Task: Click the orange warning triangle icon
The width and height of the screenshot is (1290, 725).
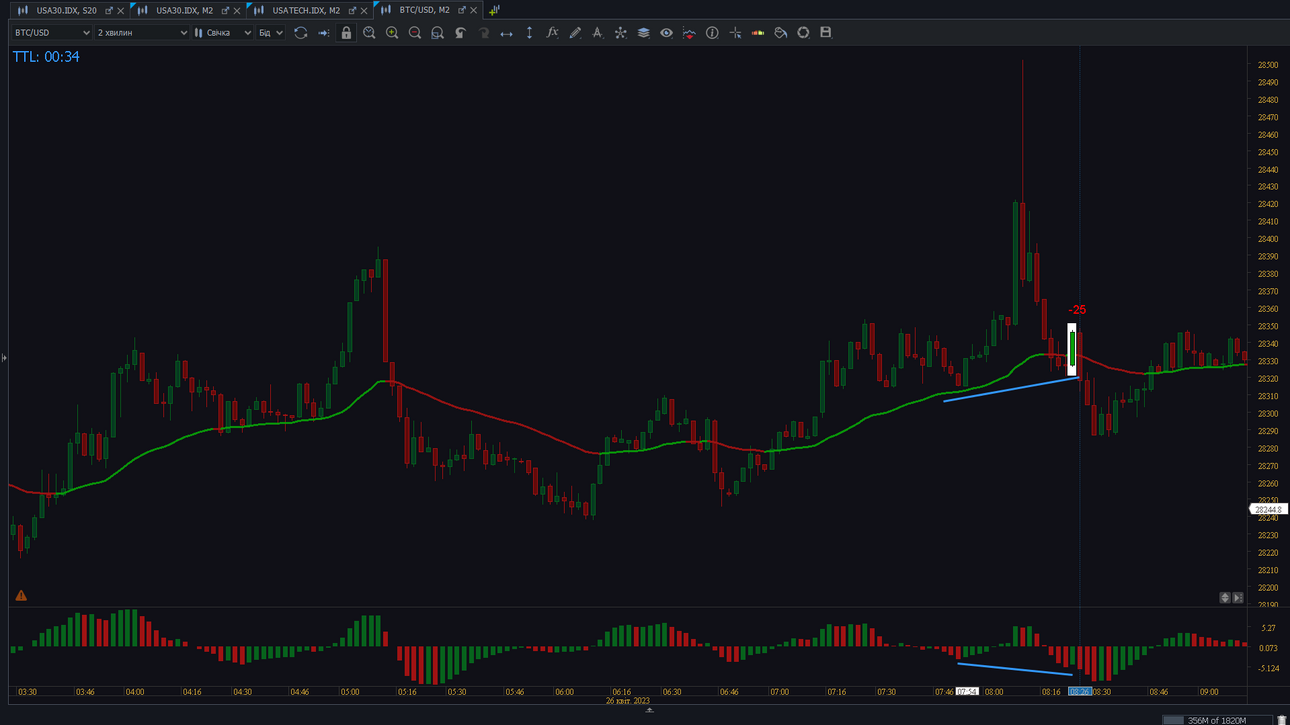Action: (20, 596)
